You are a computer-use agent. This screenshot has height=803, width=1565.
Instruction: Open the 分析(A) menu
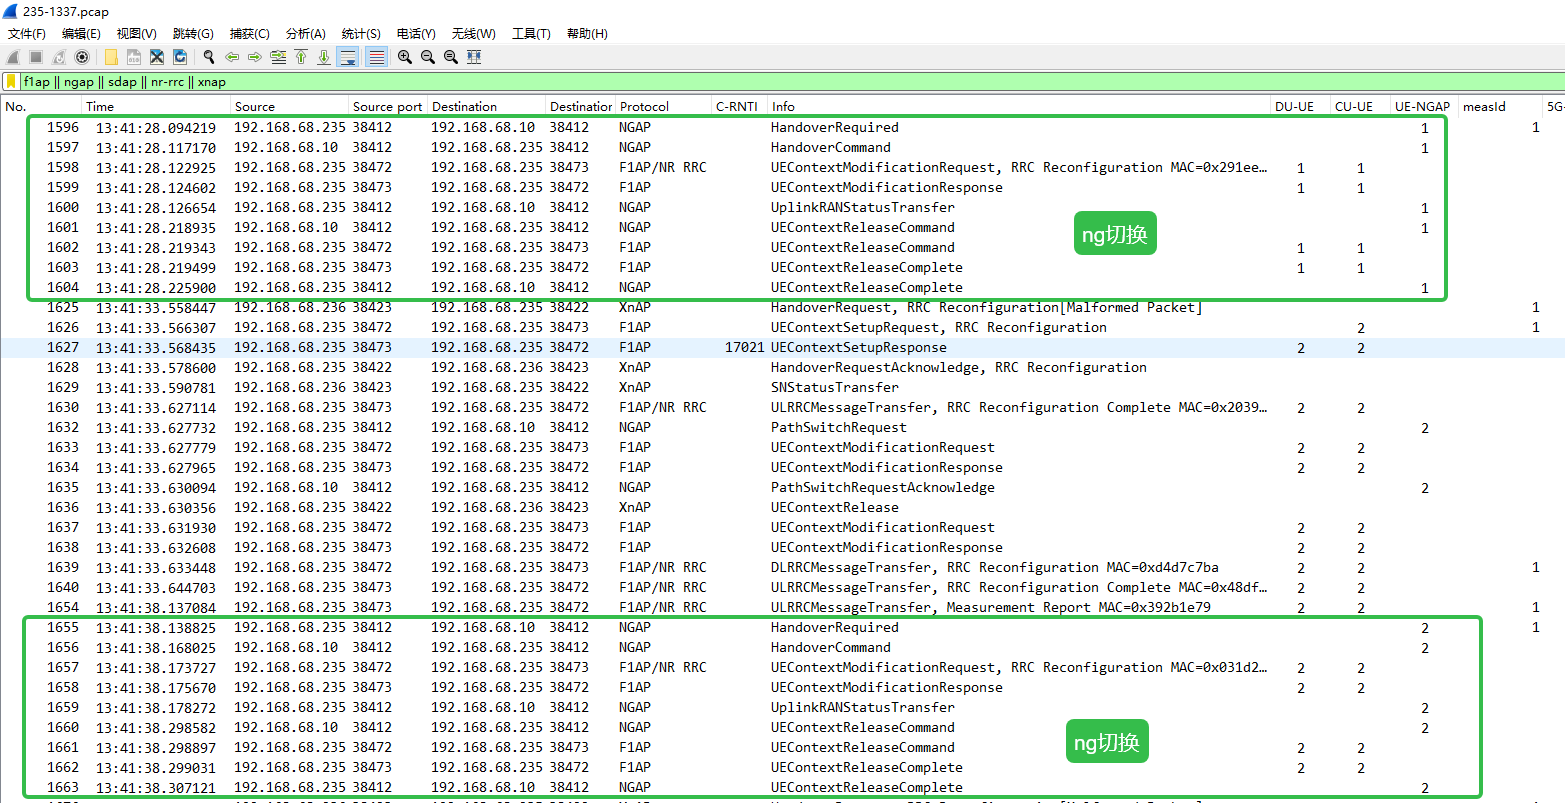click(x=306, y=34)
